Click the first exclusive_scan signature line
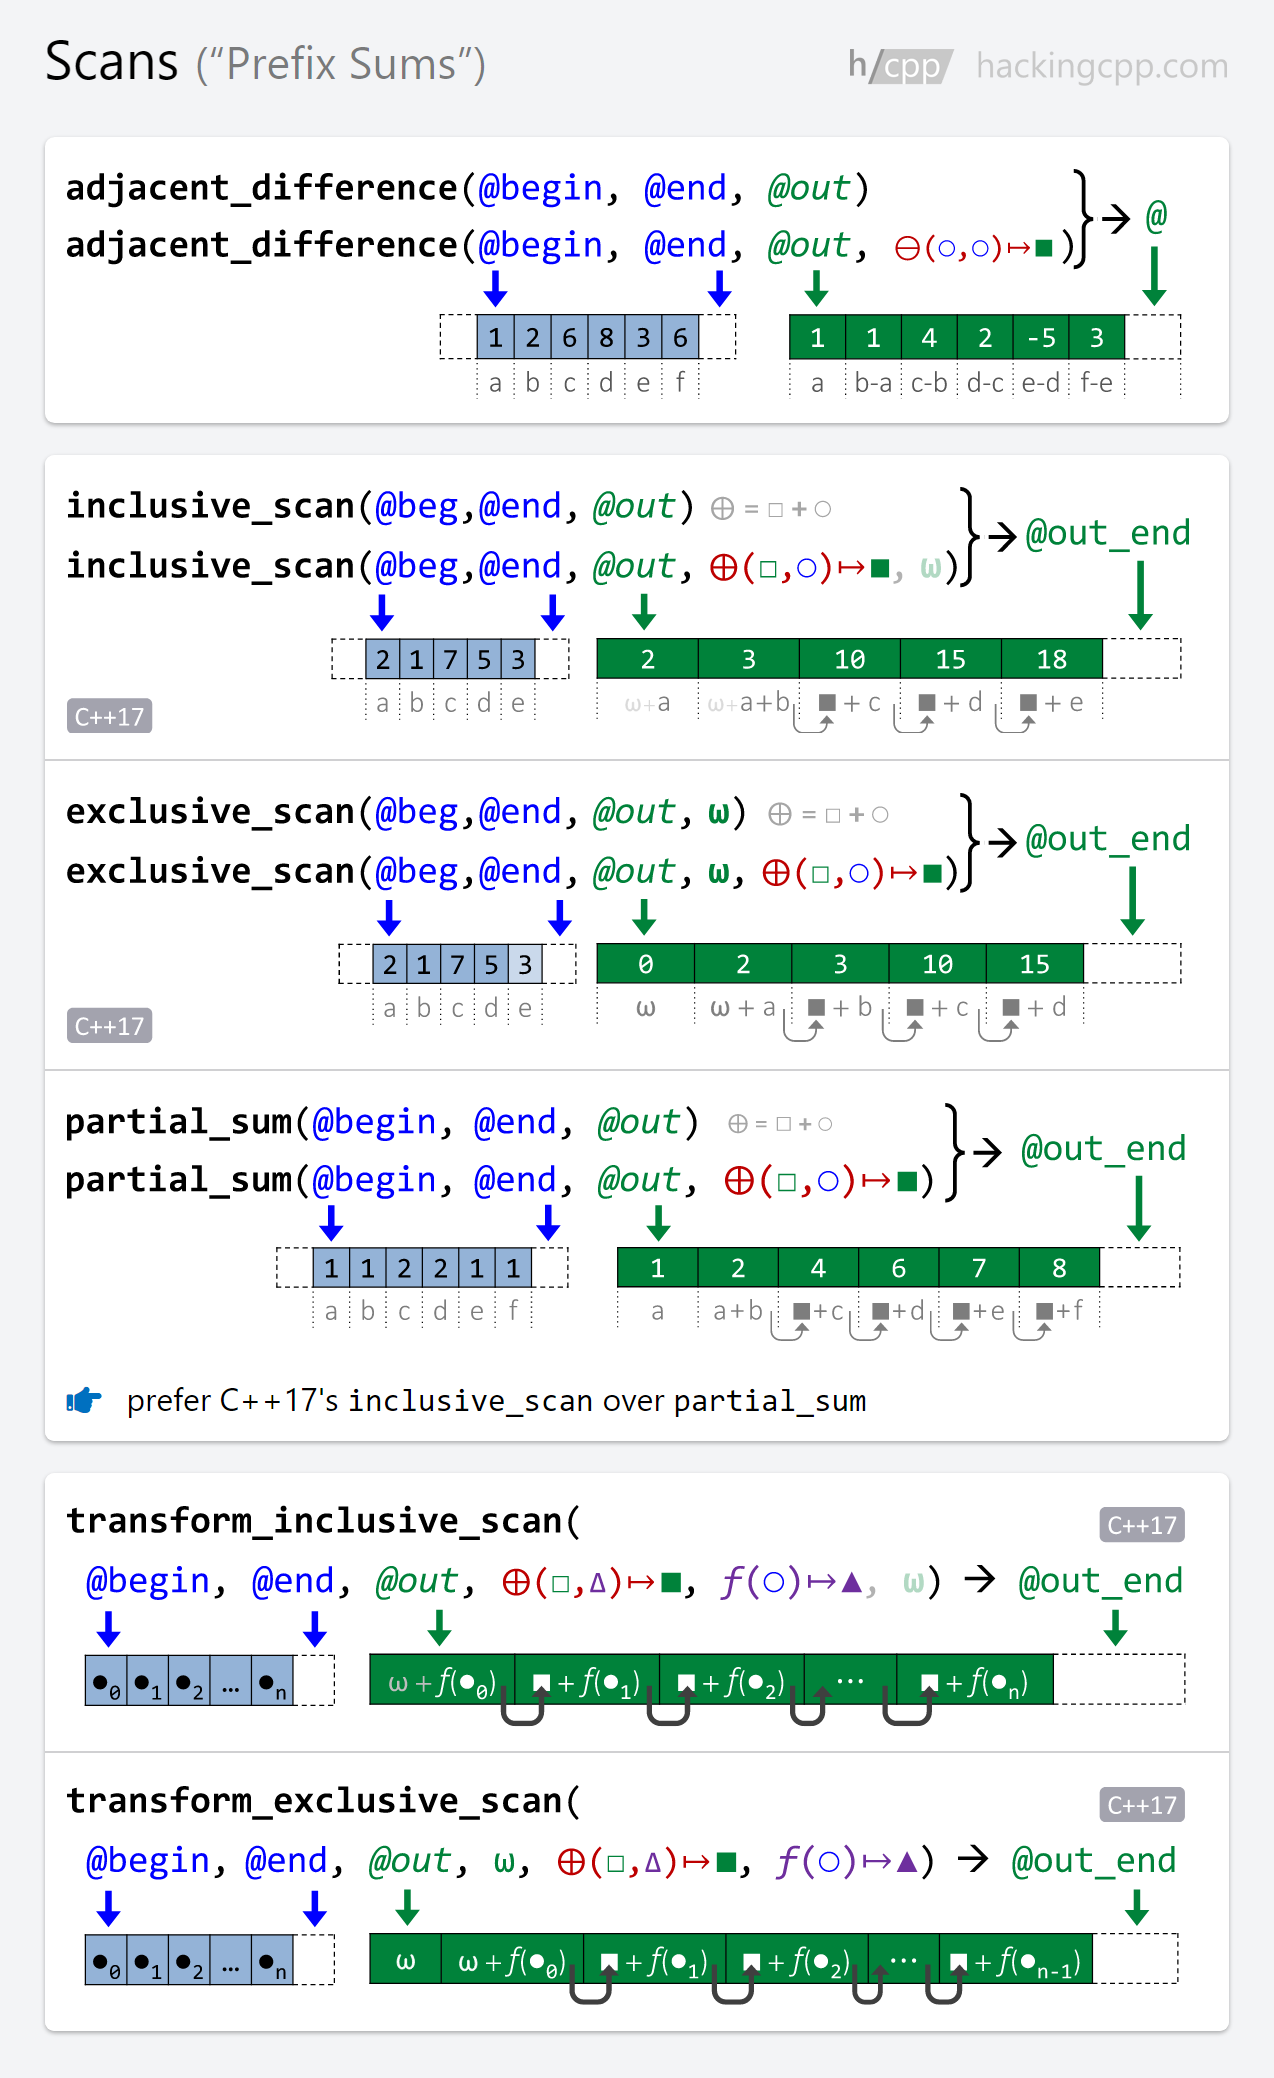Image resolution: width=1274 pixels, height=2078 pixels. 406,812
